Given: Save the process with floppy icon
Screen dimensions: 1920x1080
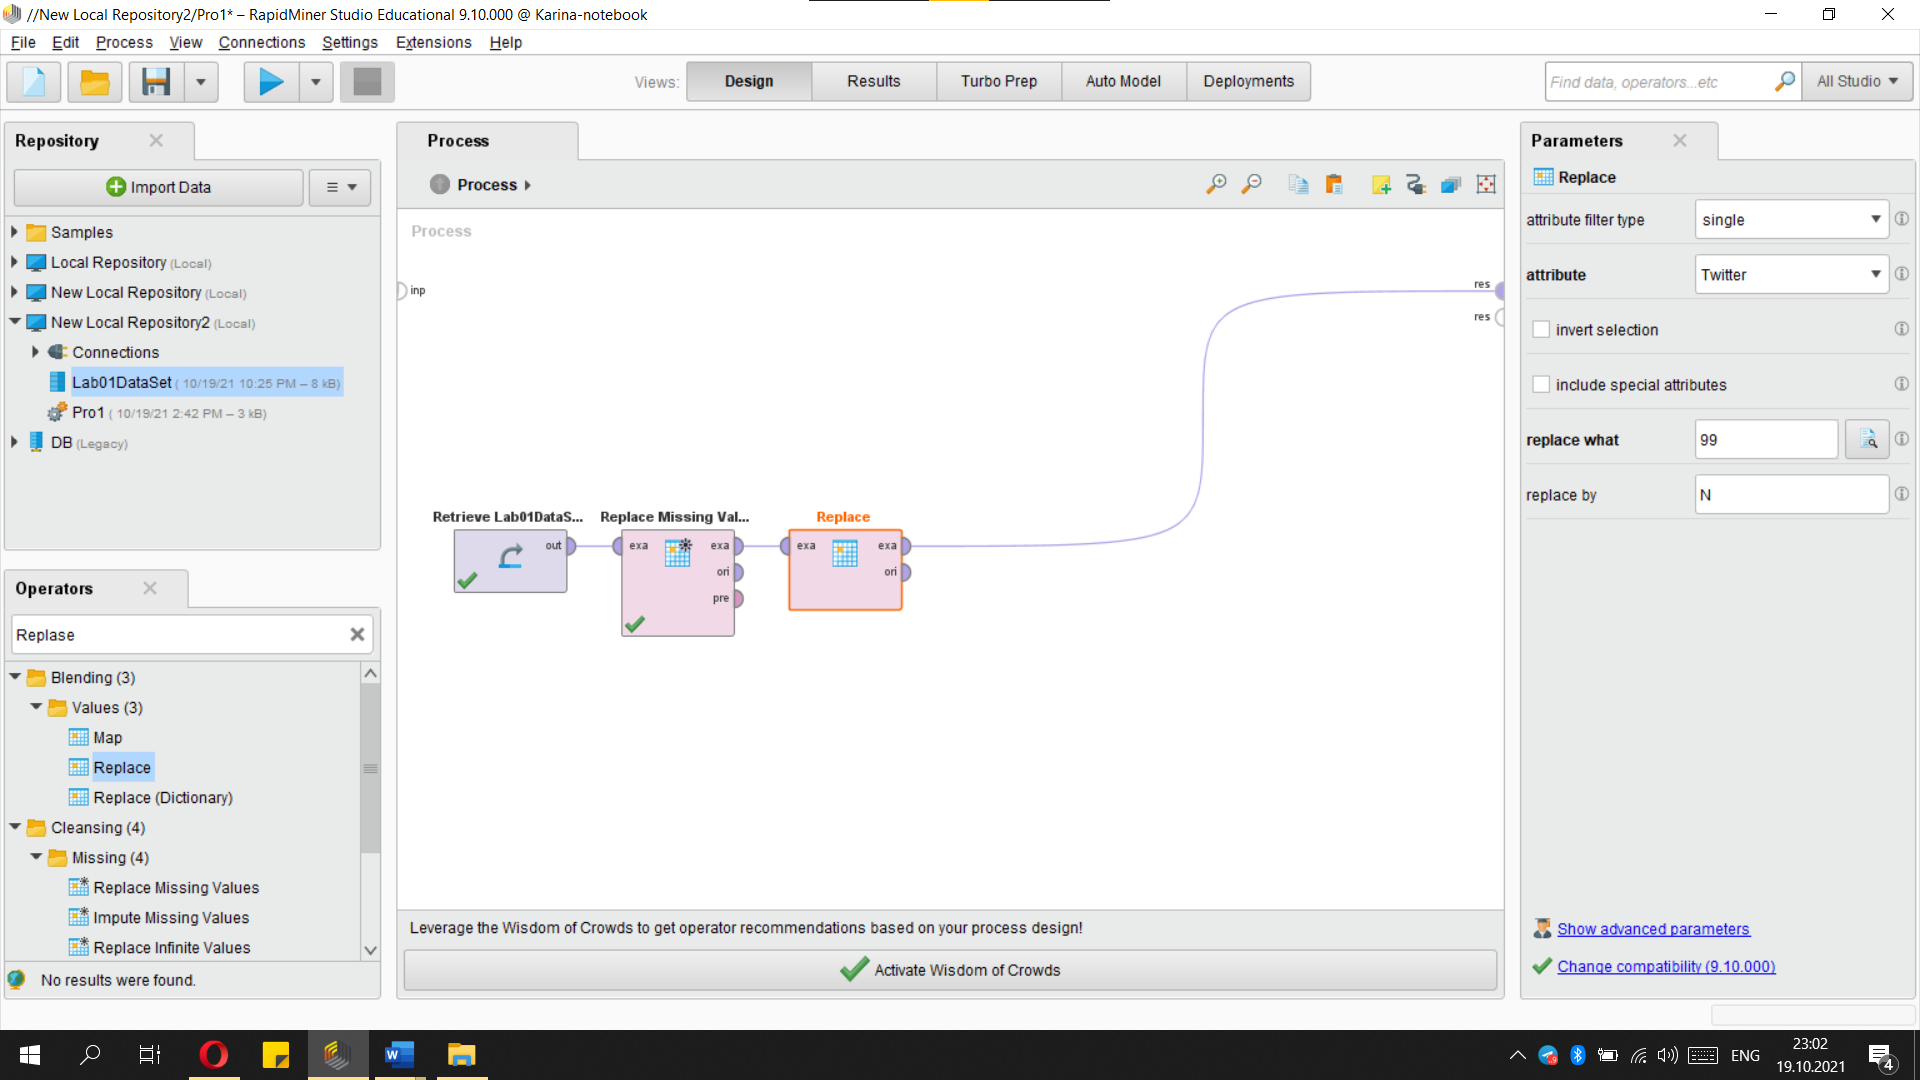Looking at the screenshot, I should click(156, 81).
